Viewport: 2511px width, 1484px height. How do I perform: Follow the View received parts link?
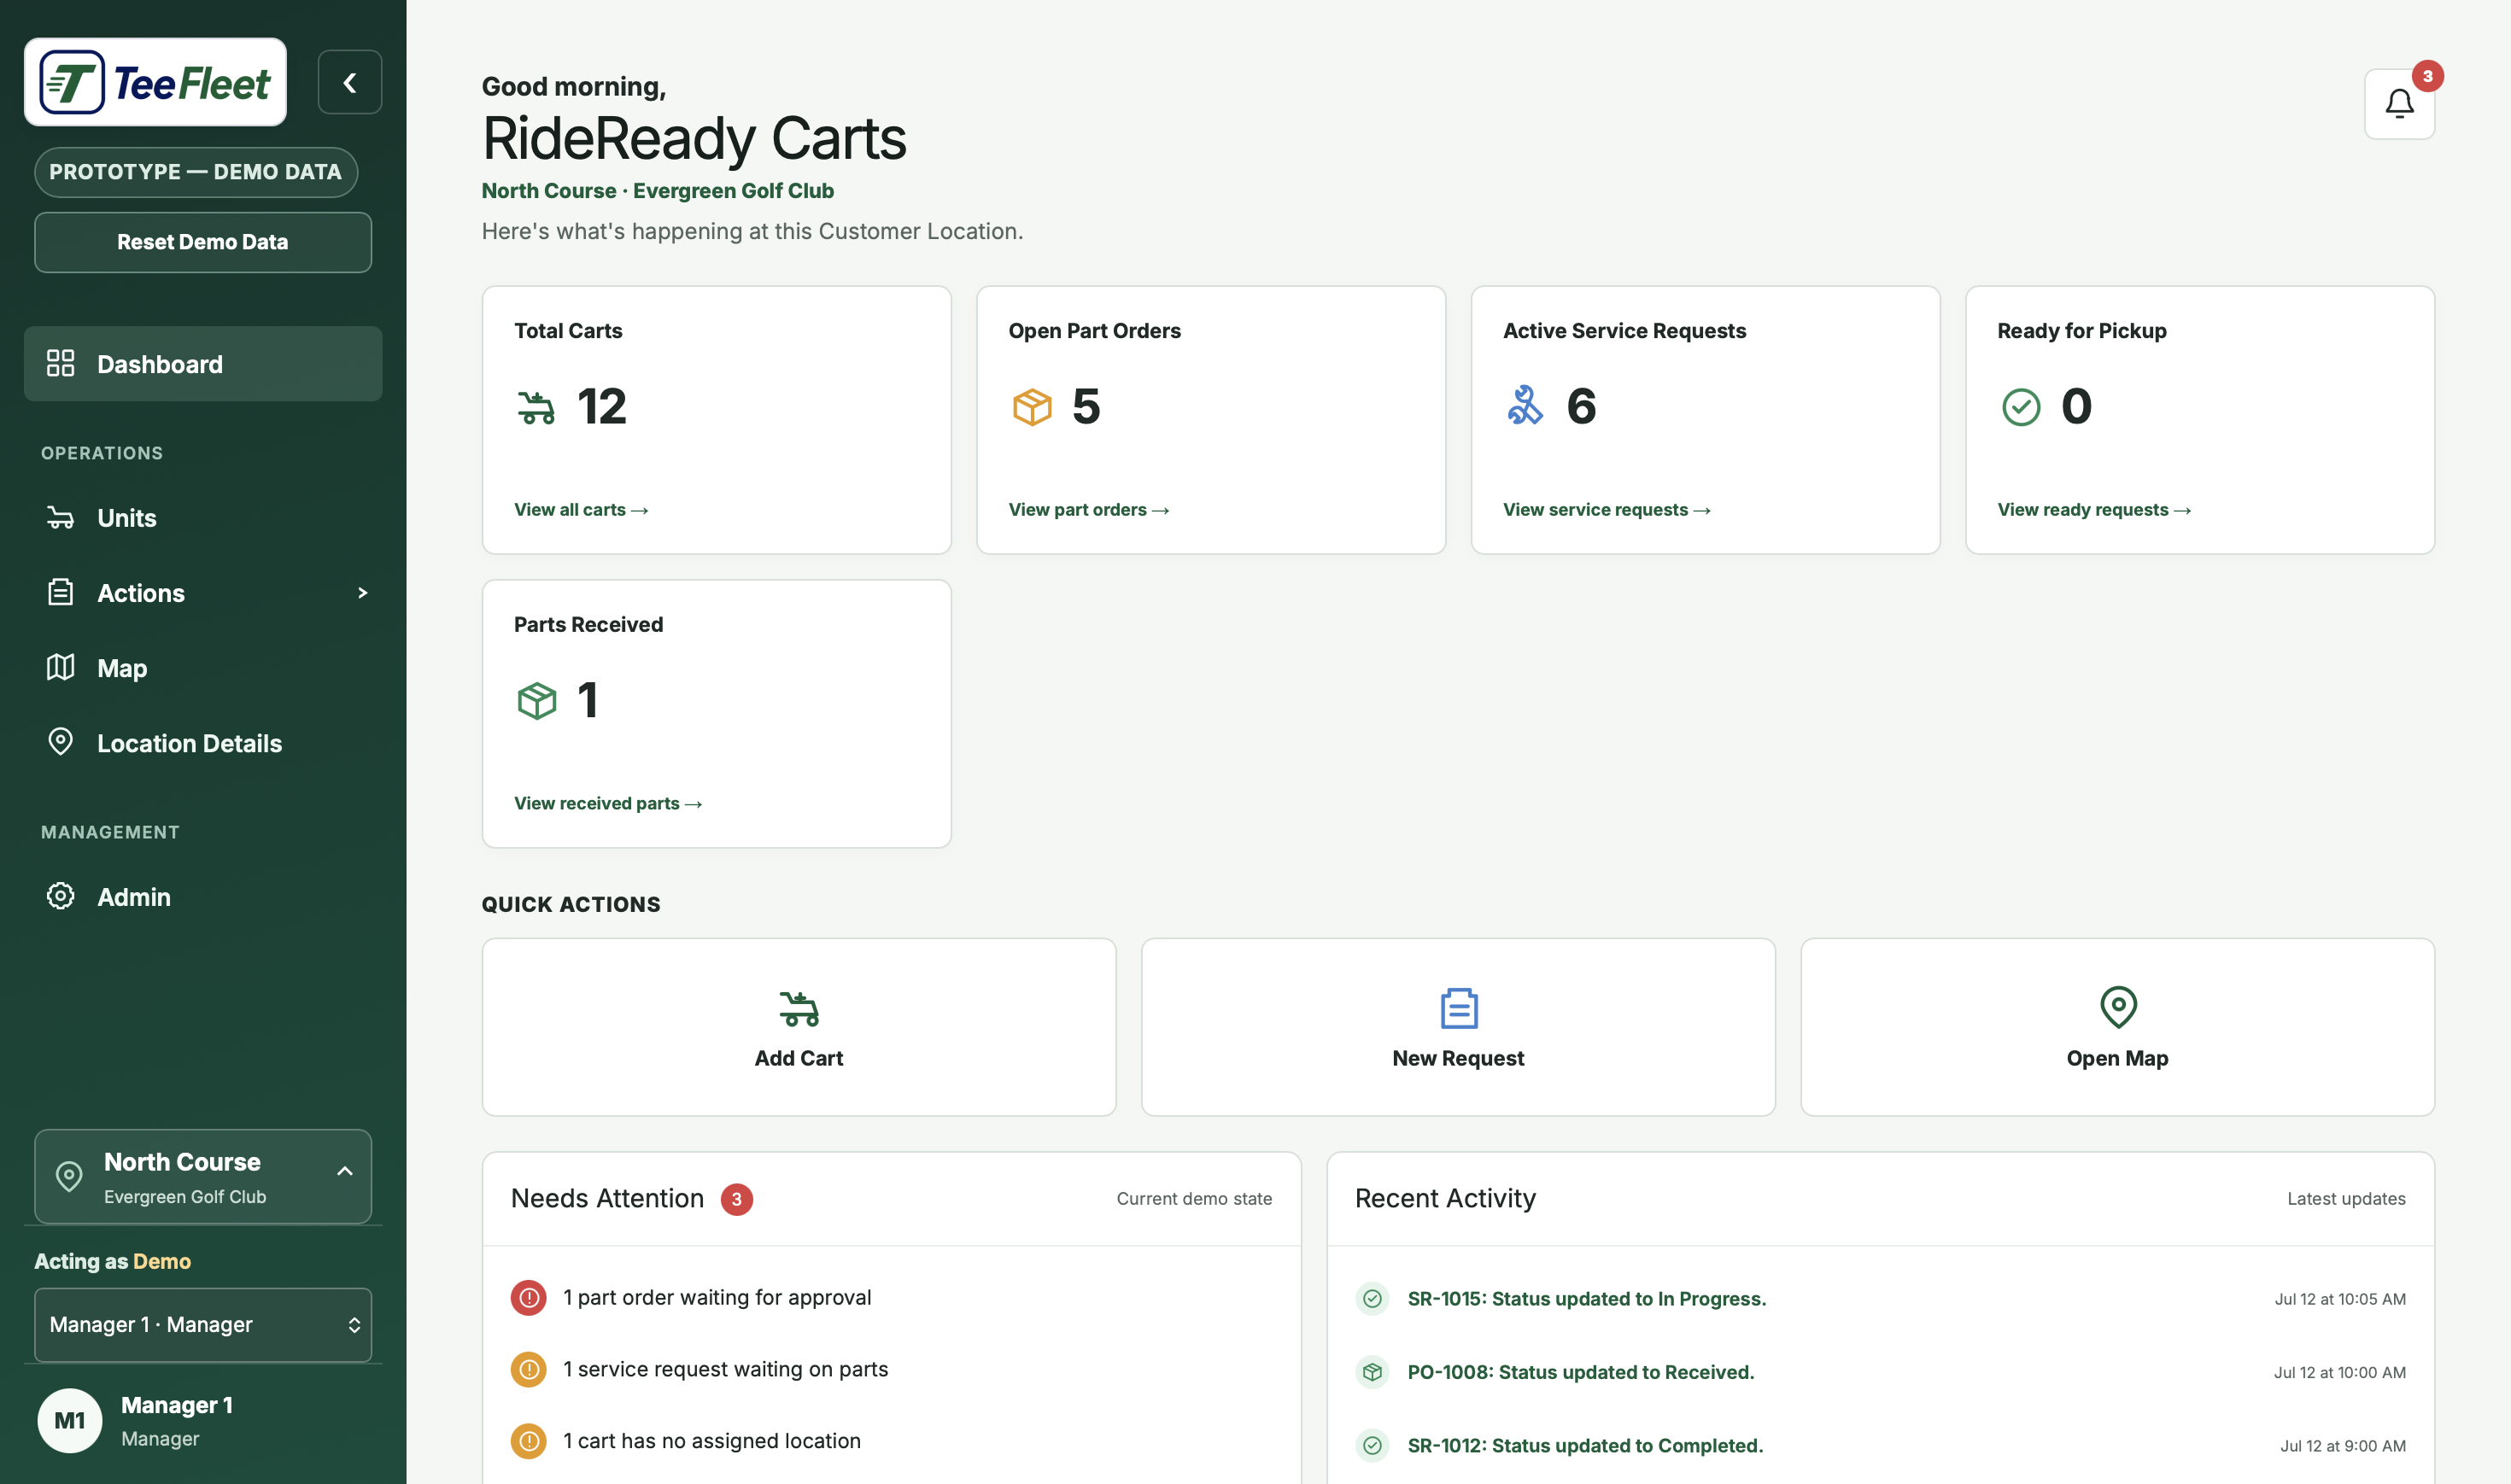point(608,803)
